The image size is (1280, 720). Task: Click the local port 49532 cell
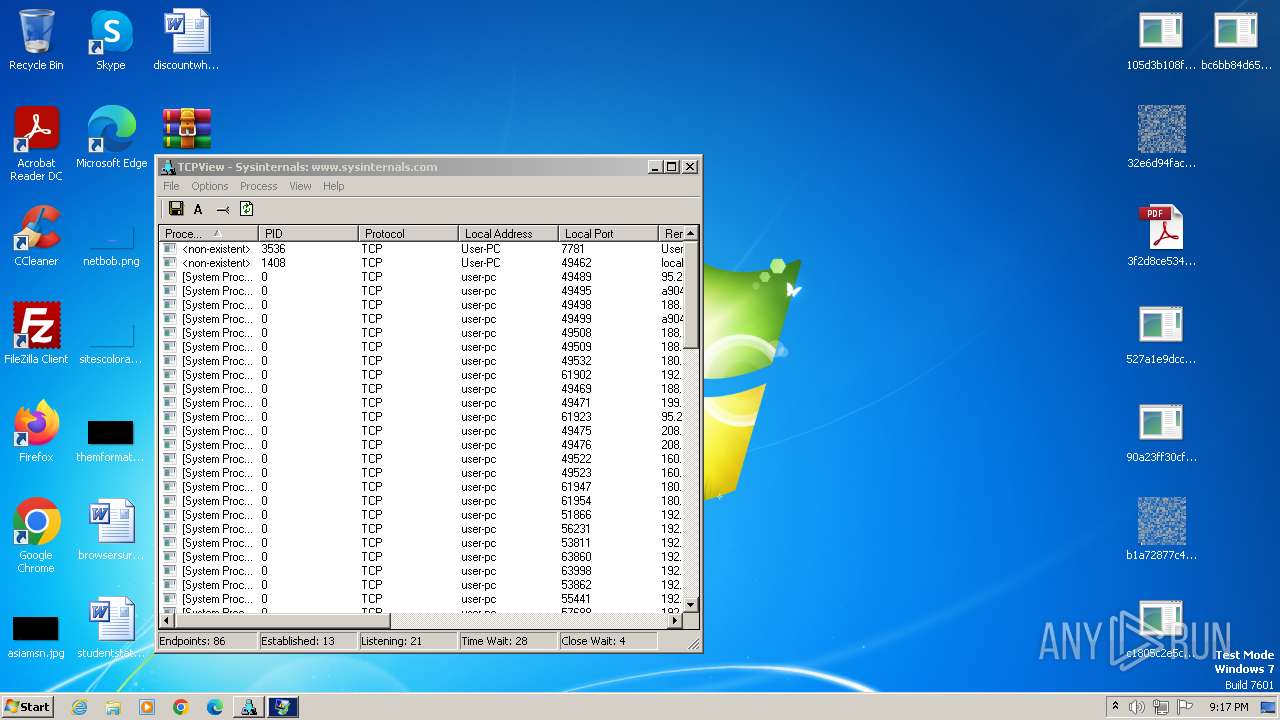[576, 361]
